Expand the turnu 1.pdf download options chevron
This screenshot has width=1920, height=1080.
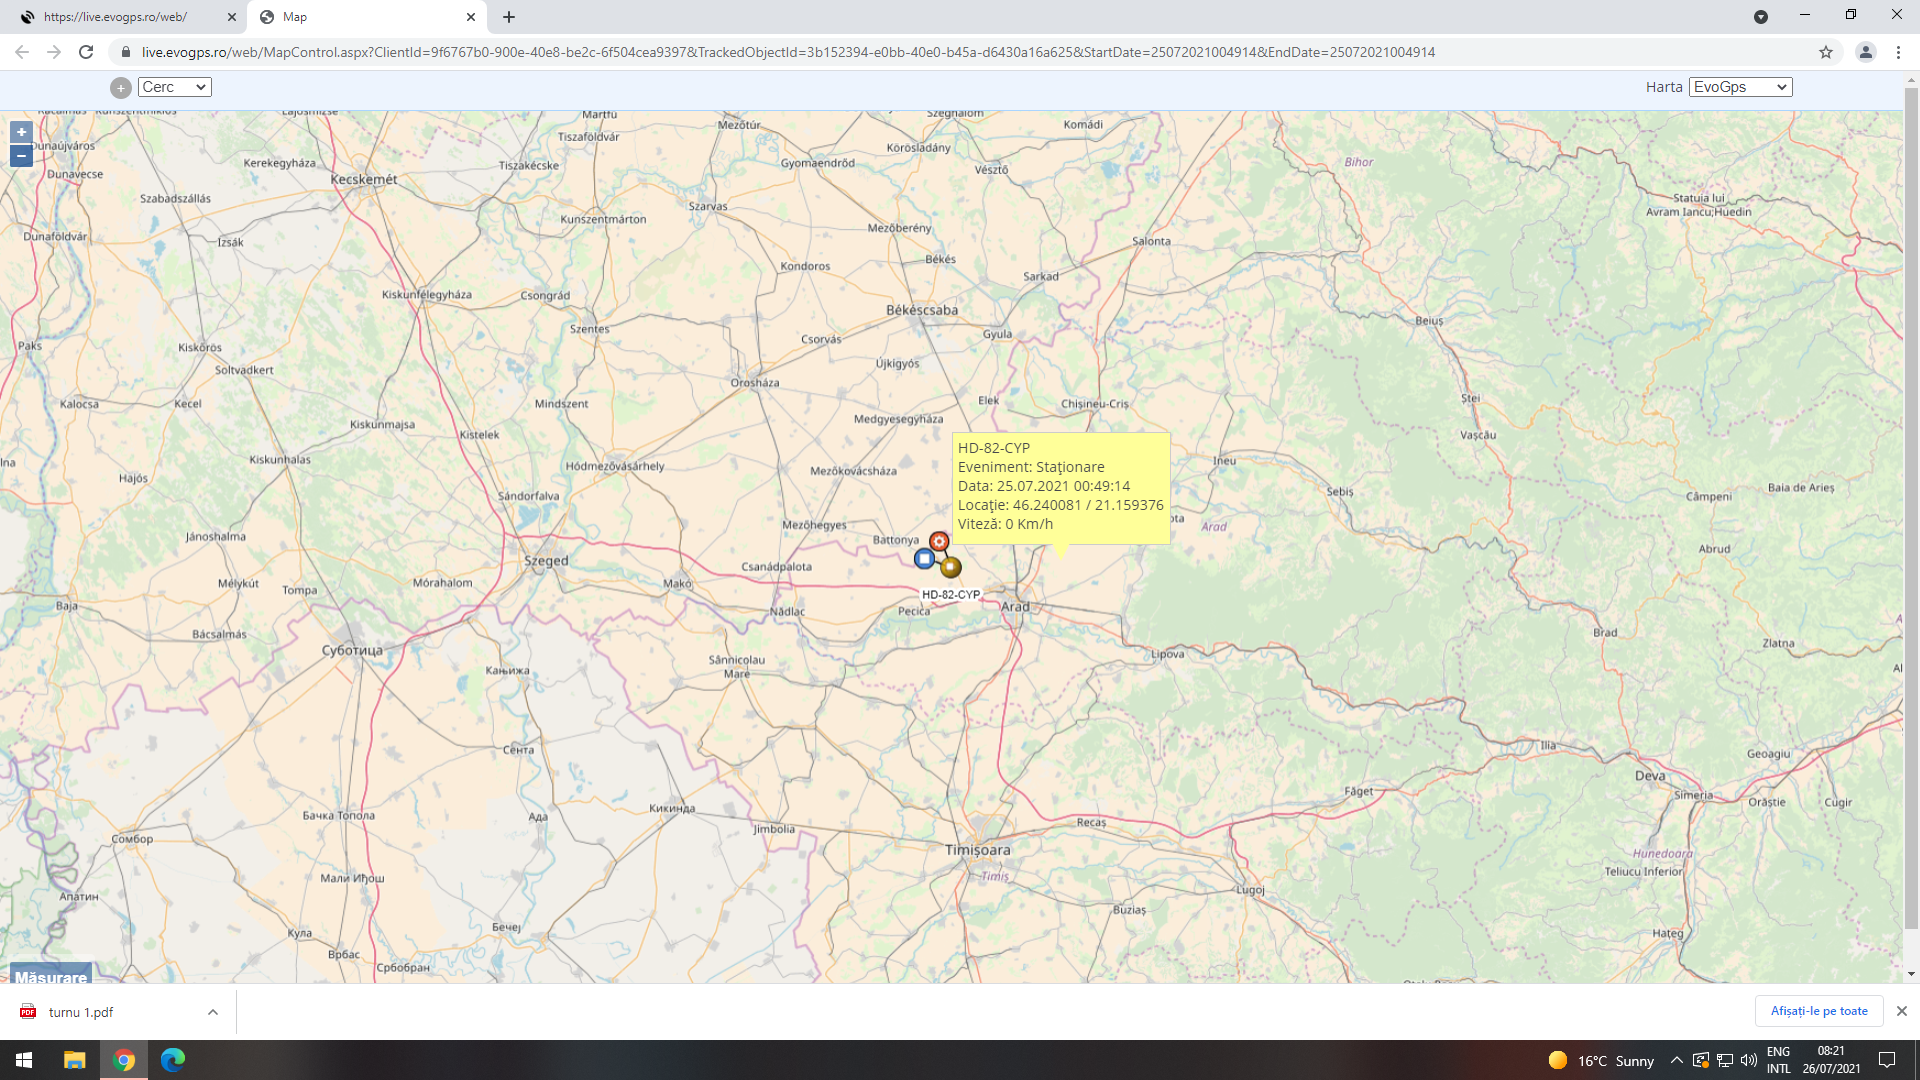pyautogui.click(x=213, y=1012)
